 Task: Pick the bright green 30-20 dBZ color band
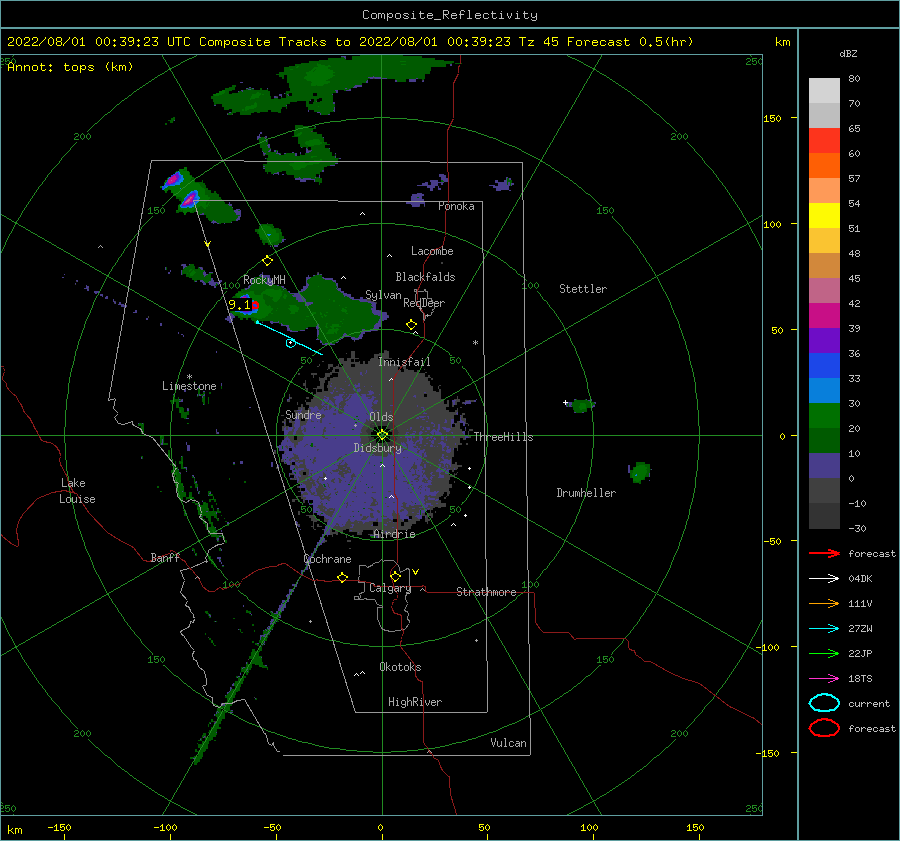pos(824,416)
